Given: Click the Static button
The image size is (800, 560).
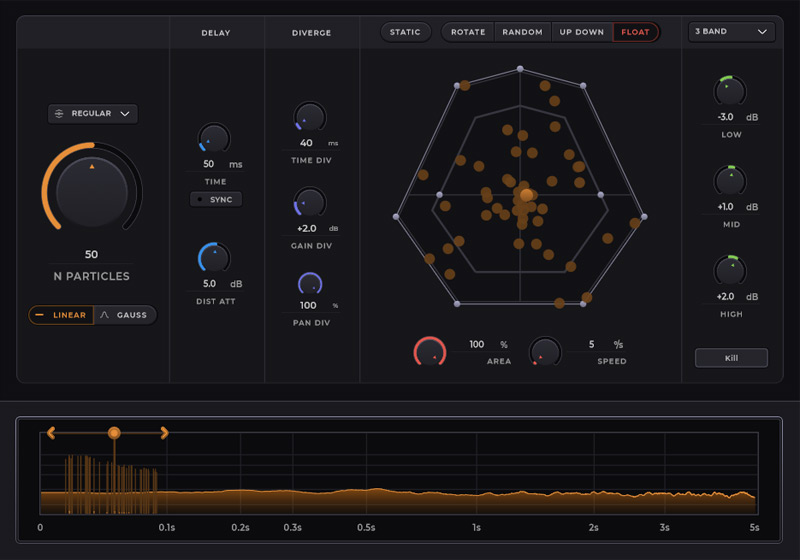Looking at the screenshot, I should coord(405,32).
